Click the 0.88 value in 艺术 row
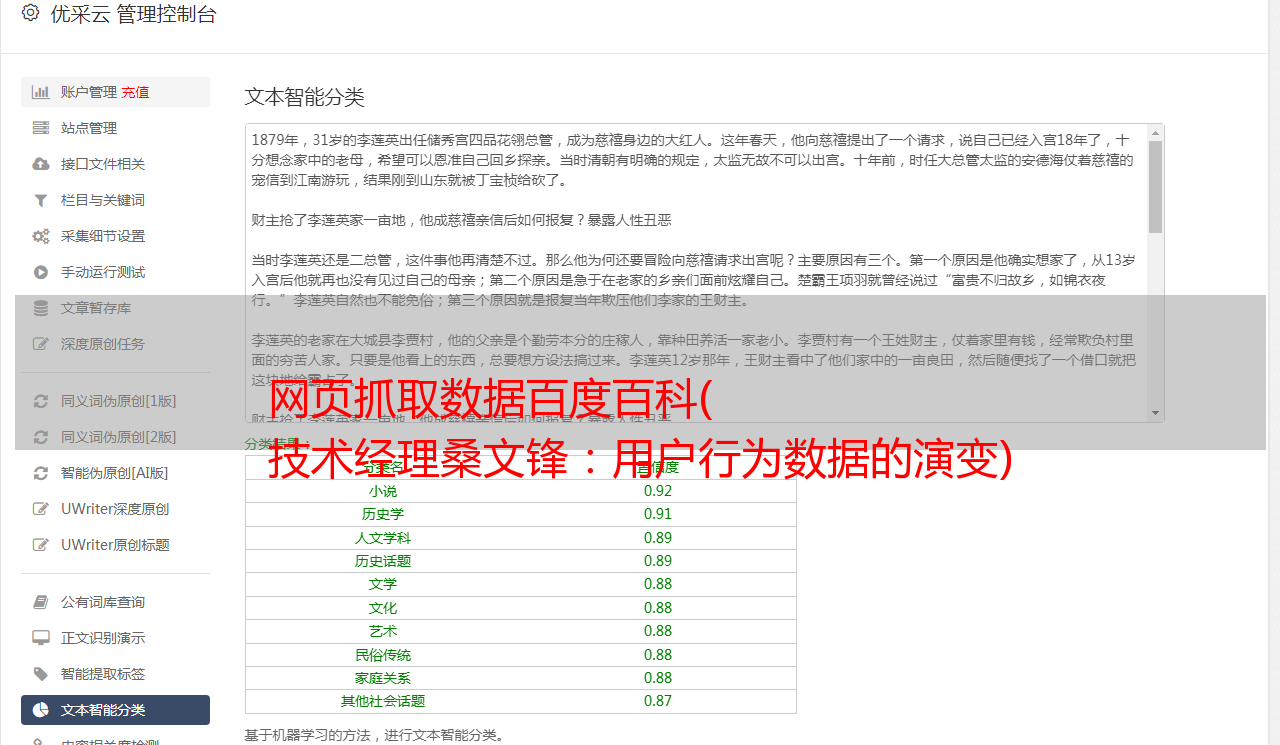 click(x=658, y=631)
